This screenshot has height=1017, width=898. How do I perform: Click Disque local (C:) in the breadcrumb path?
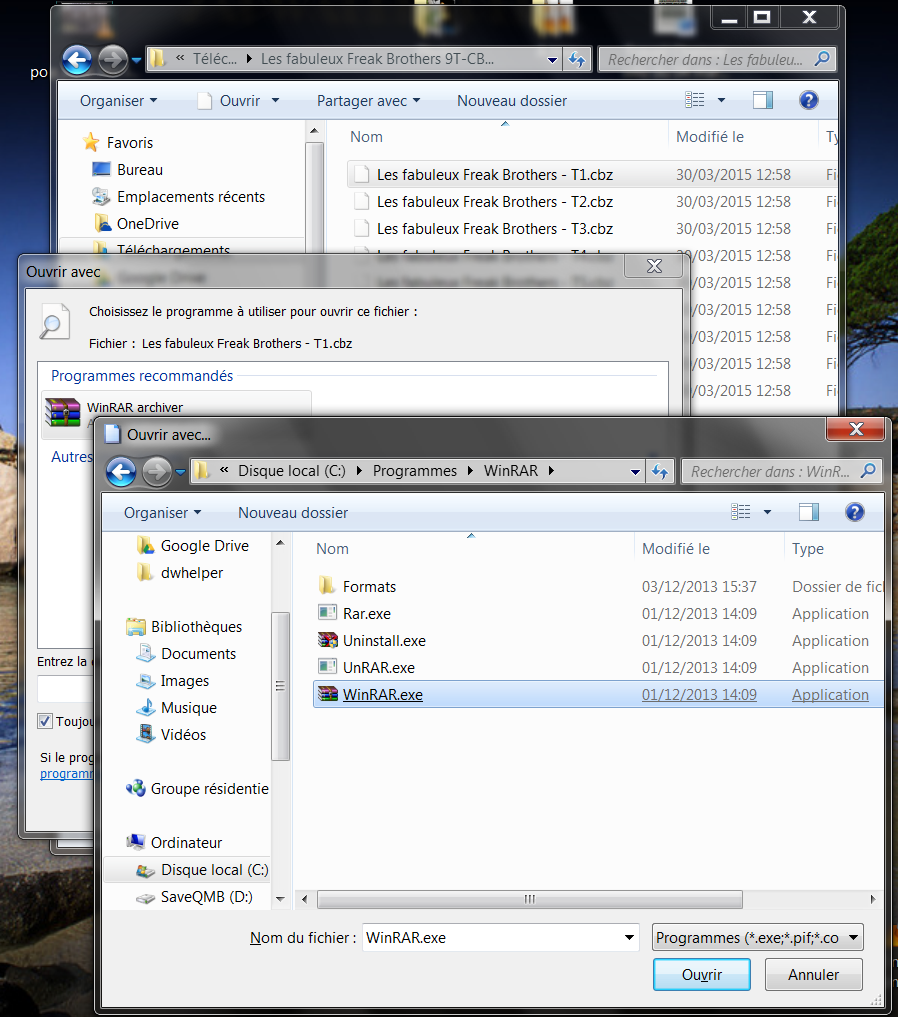[x=292, y=471]
